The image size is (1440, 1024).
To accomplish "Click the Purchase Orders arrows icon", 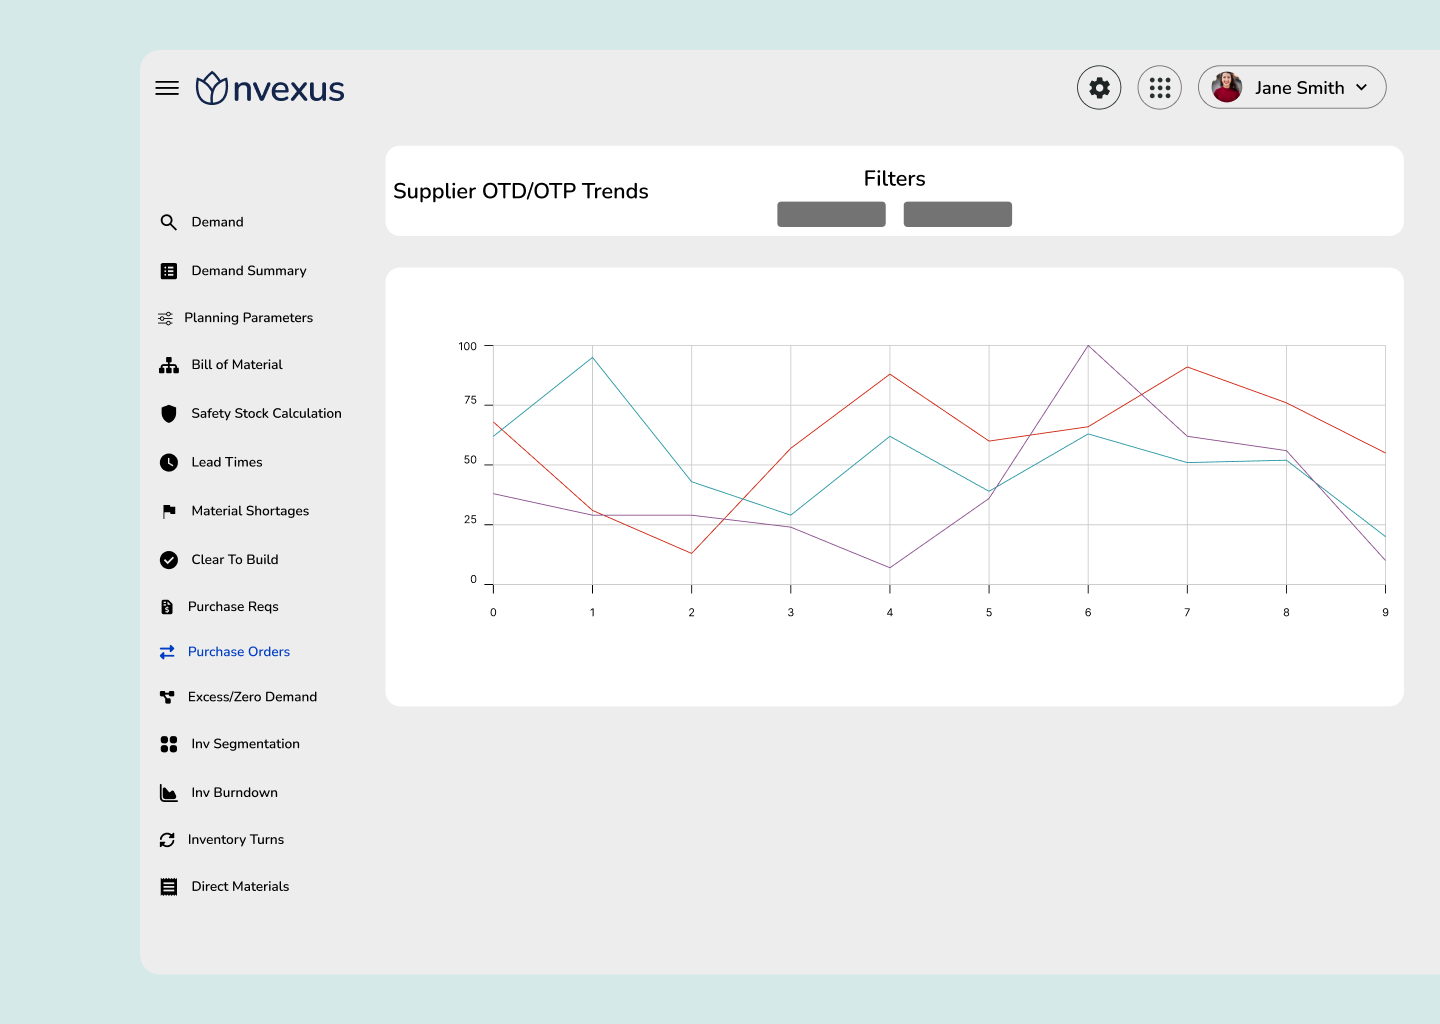I will pyautogui.click(x=167, y=652).
